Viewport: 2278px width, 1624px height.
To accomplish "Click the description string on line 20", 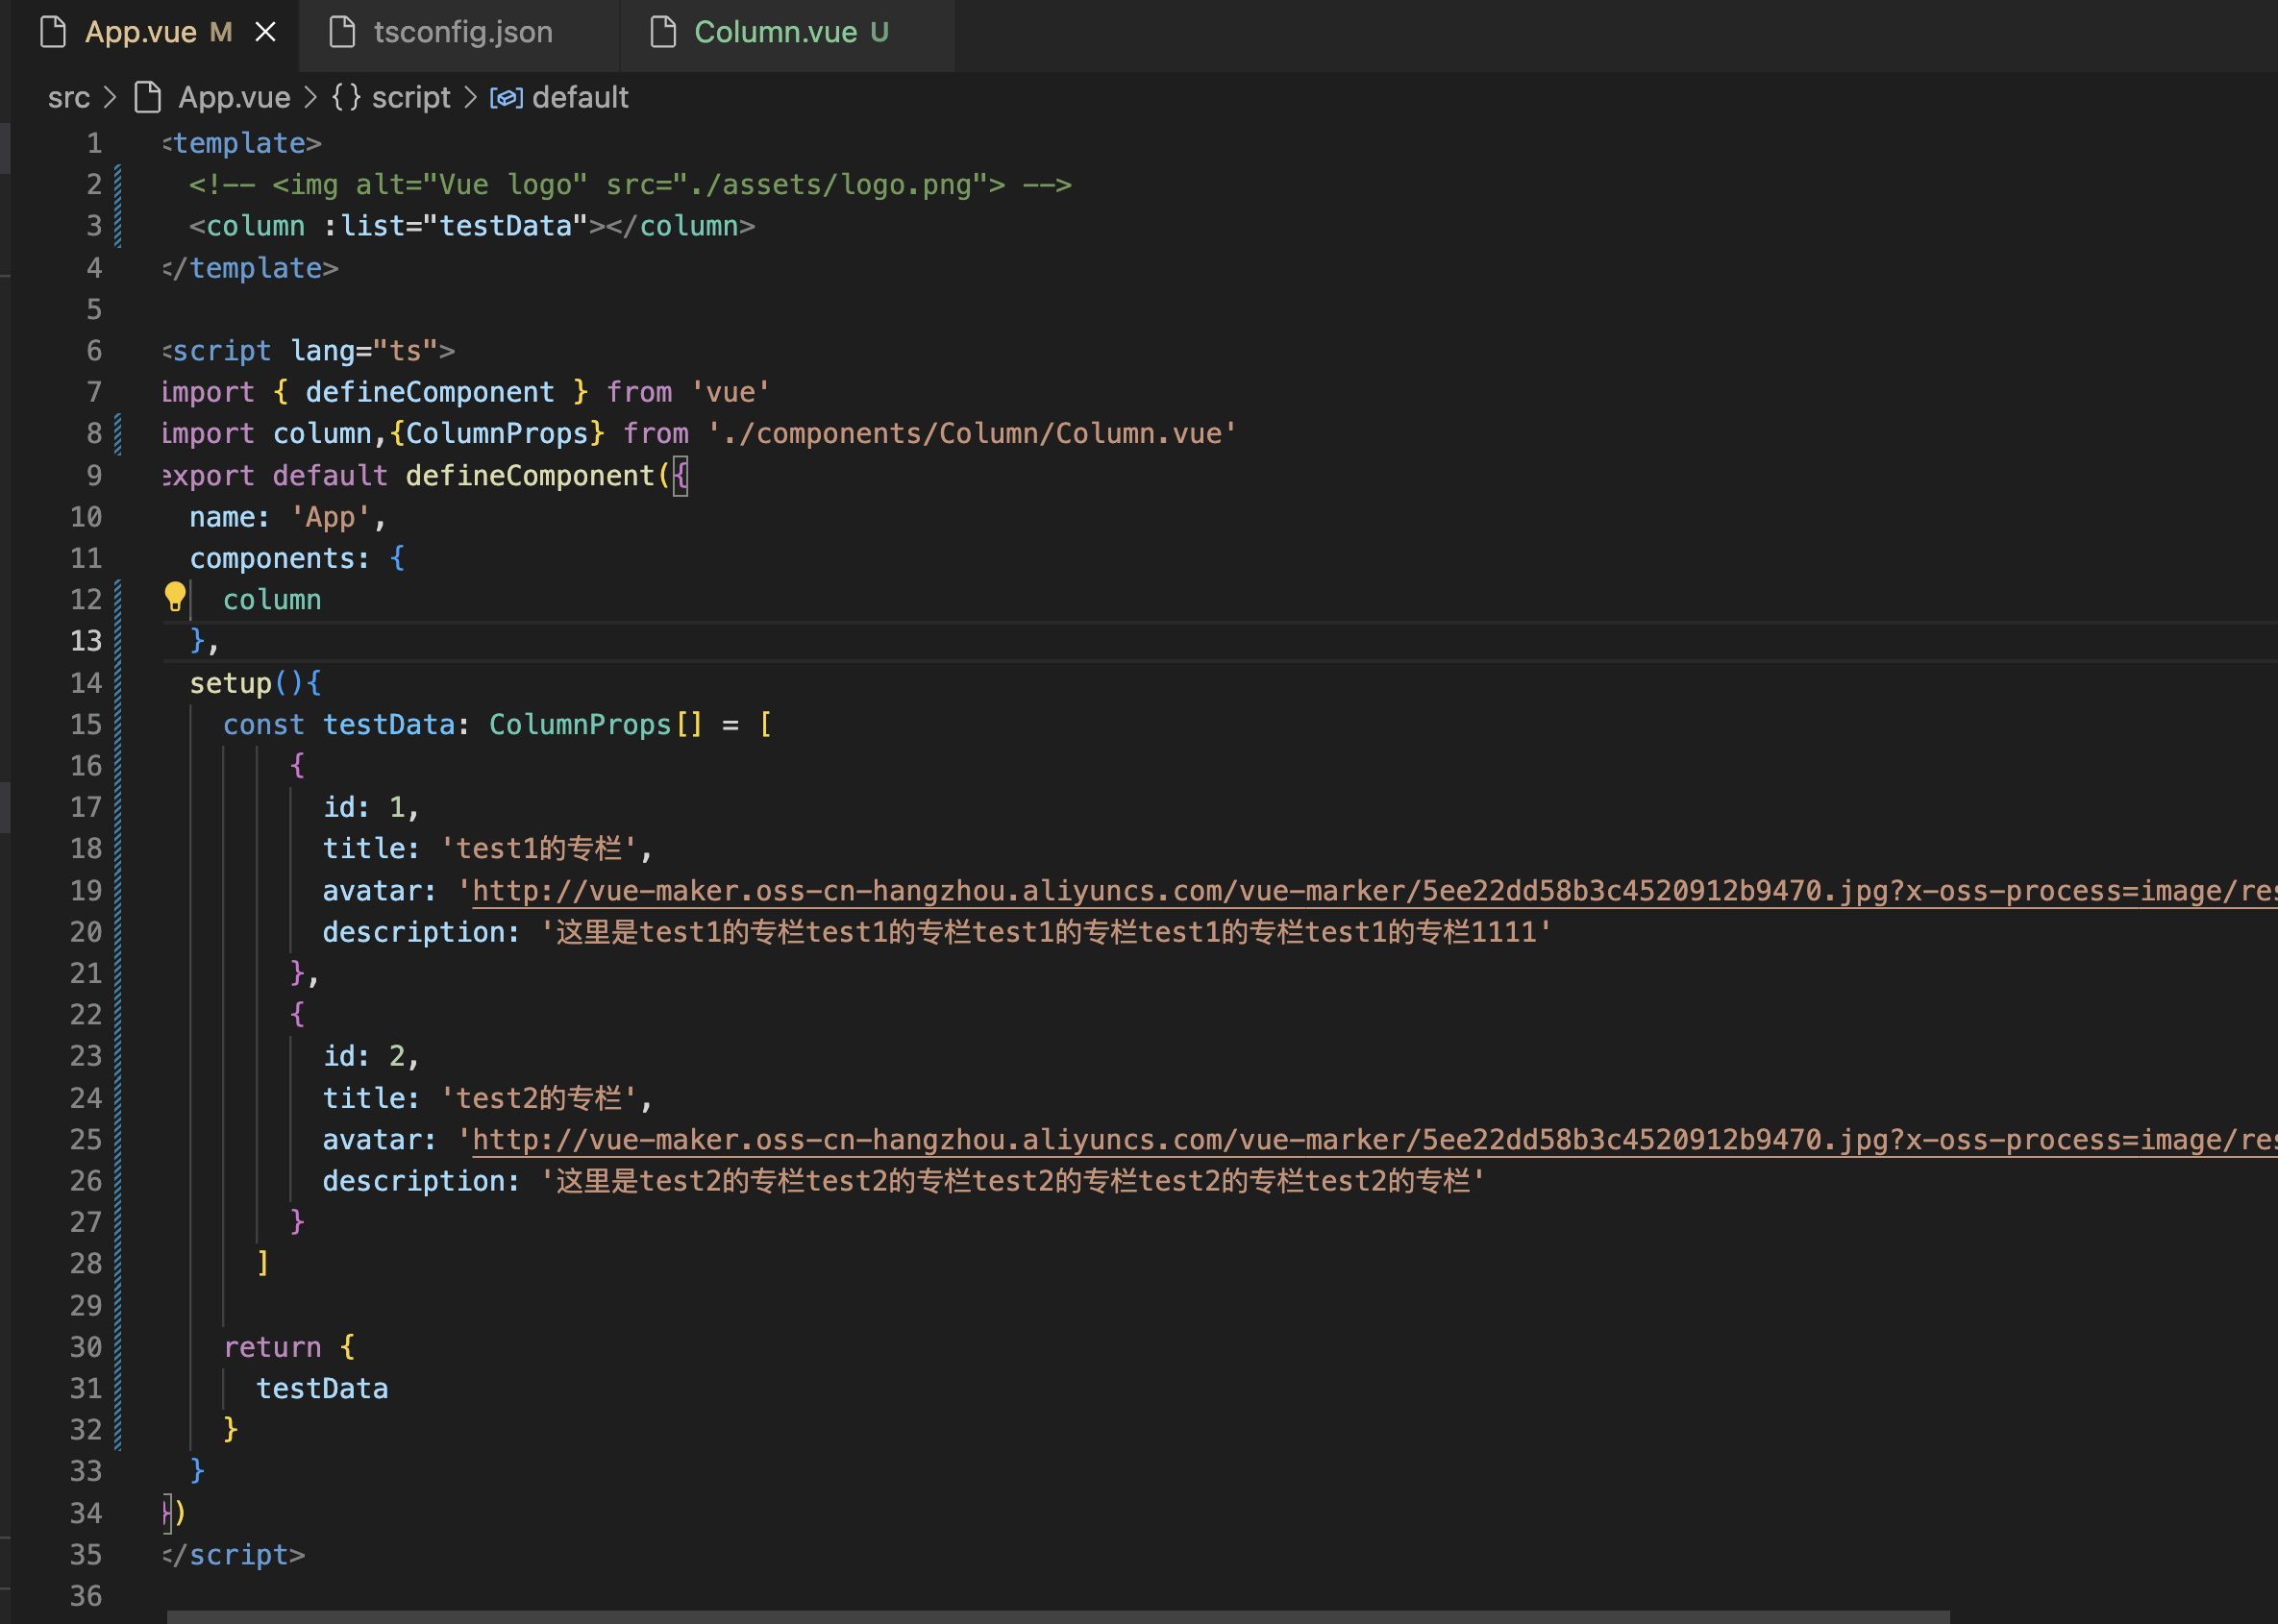I will (1046, 932).
